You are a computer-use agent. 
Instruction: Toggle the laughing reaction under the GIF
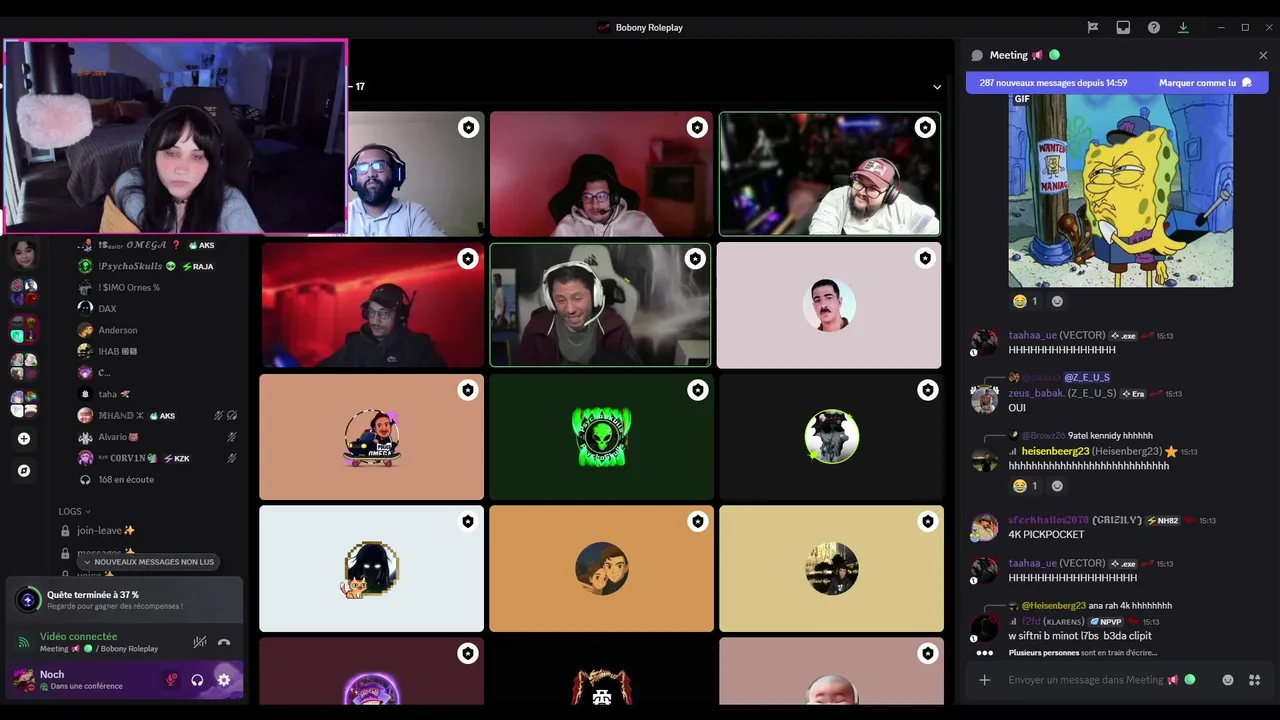1025,301
